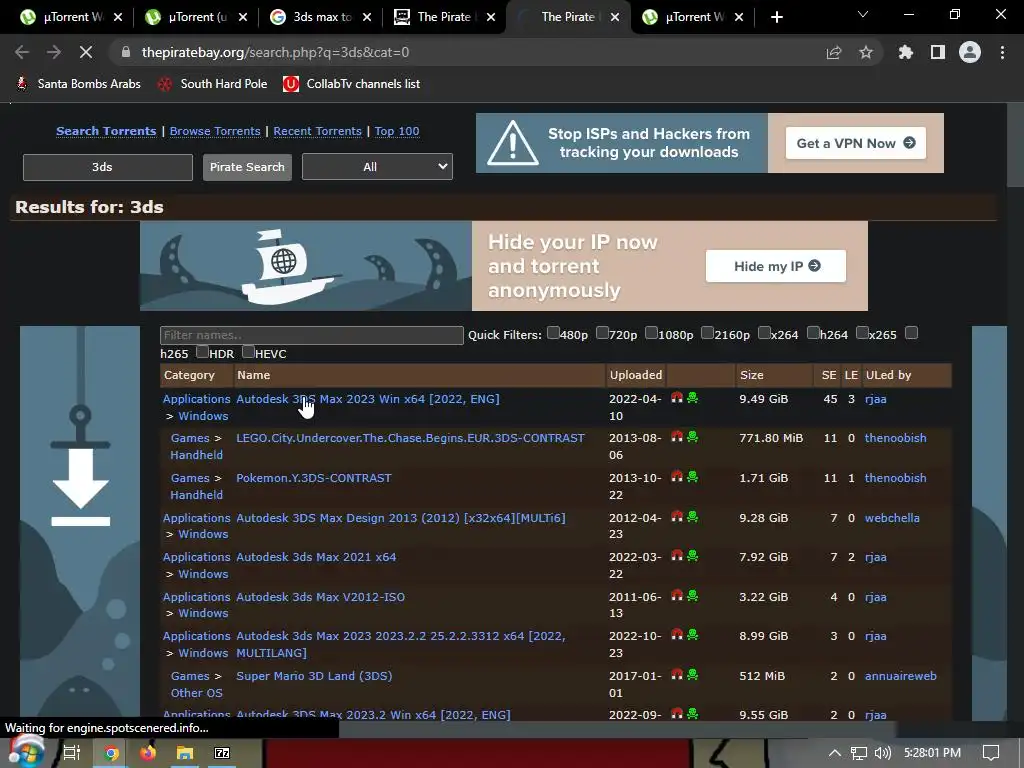Open Task View on the taskbar
This screenshot has width=1024, height=768.
click(71, 753)
